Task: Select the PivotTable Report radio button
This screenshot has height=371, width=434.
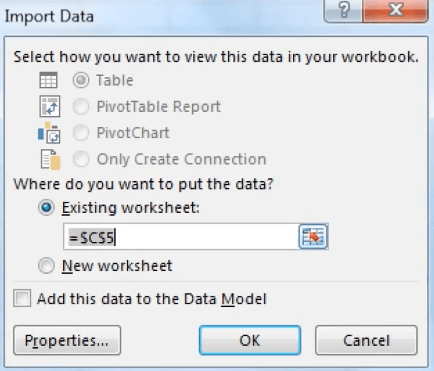Action: coord(81,107)
